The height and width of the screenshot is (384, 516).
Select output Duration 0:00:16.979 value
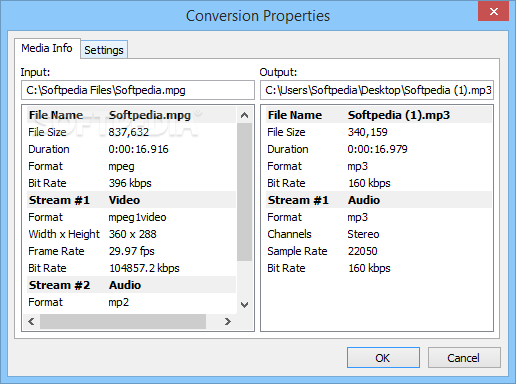pyautogui.click(x=377, y=149)
